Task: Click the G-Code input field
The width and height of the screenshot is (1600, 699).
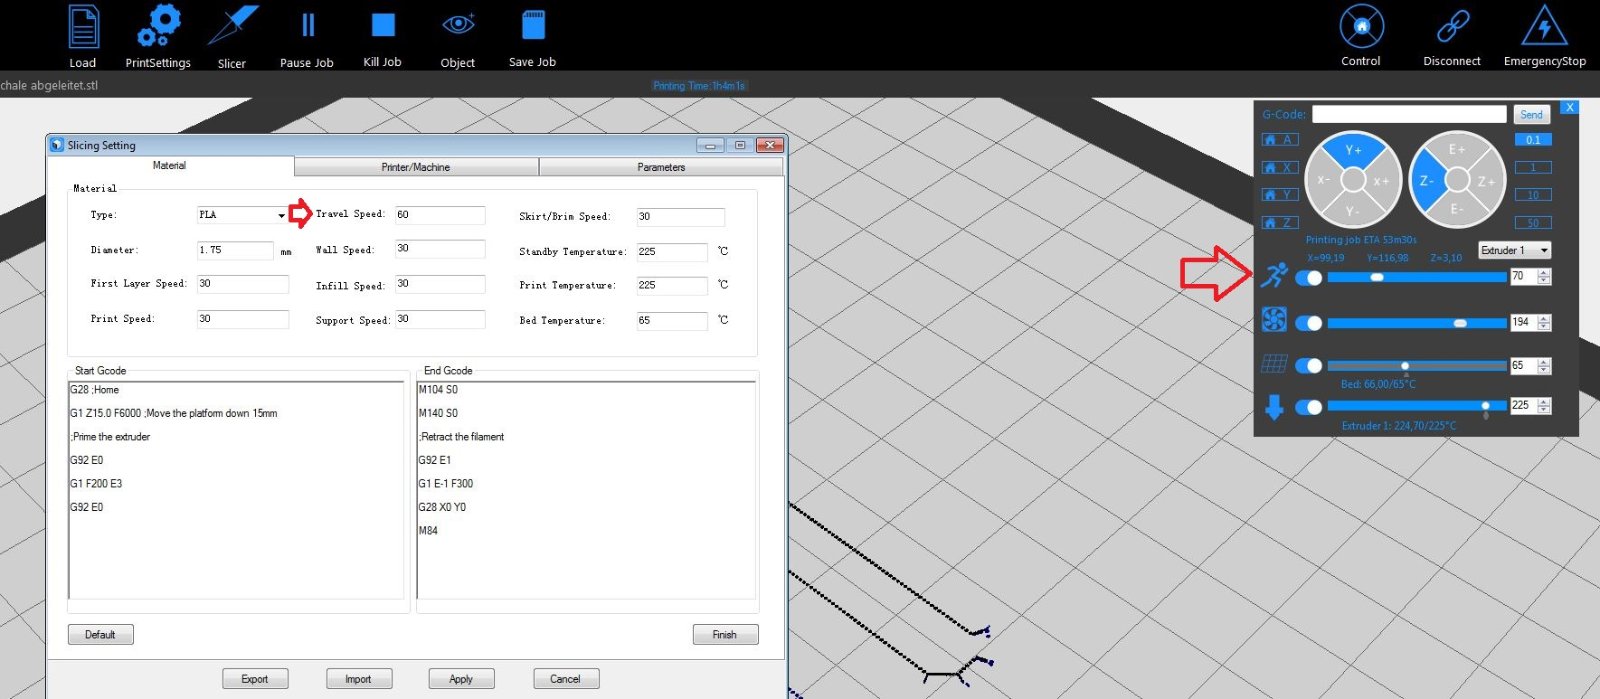Action: click(x=1409, y=115)
